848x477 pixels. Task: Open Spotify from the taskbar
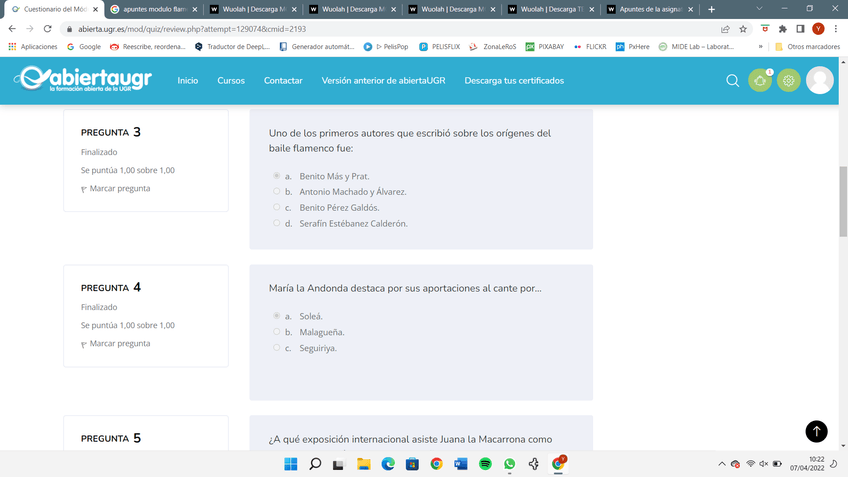pos(485,464)
